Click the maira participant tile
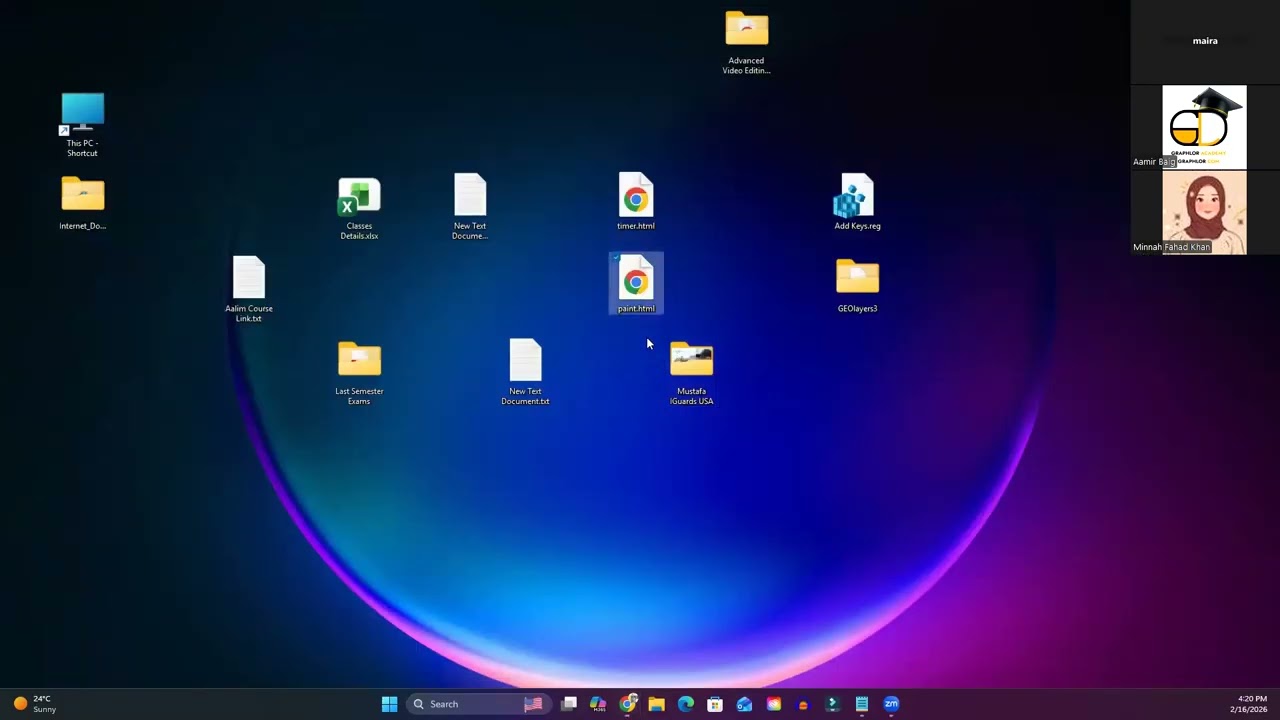Image resolution: width=1280 pixels, height=720 pixels. pyautogui.click(x=1205, y=41)
